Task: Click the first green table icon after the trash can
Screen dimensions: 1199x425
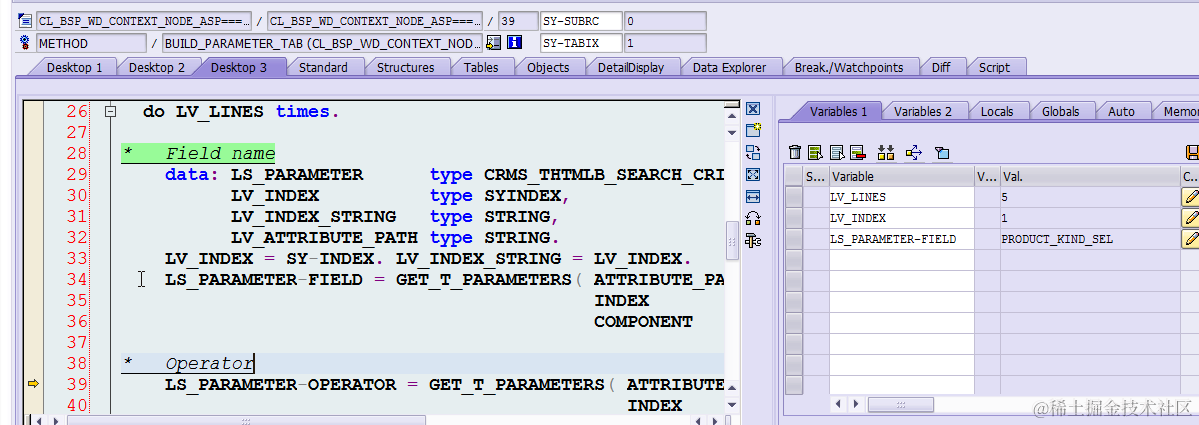Action: coord(815,153)
